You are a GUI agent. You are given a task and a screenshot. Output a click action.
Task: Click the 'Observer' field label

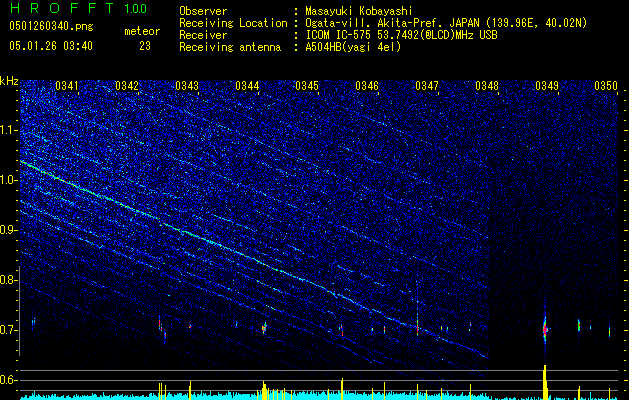[x=203, y=11]
